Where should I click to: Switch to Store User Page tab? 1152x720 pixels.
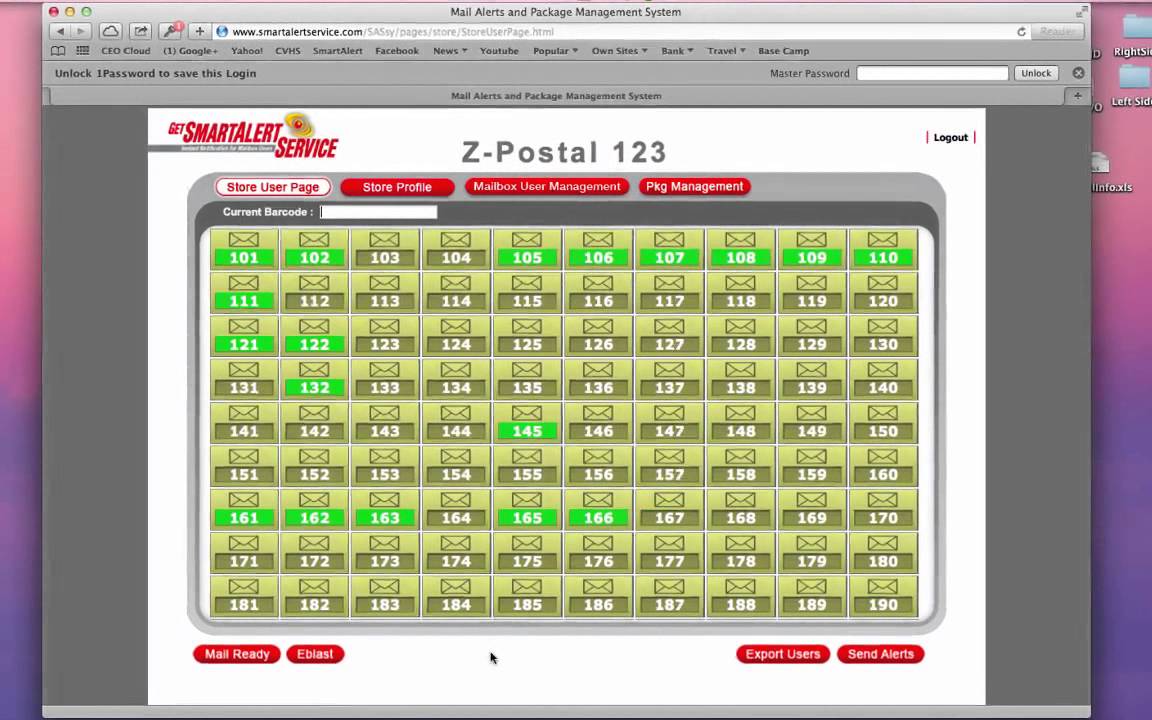coord(273,187)
